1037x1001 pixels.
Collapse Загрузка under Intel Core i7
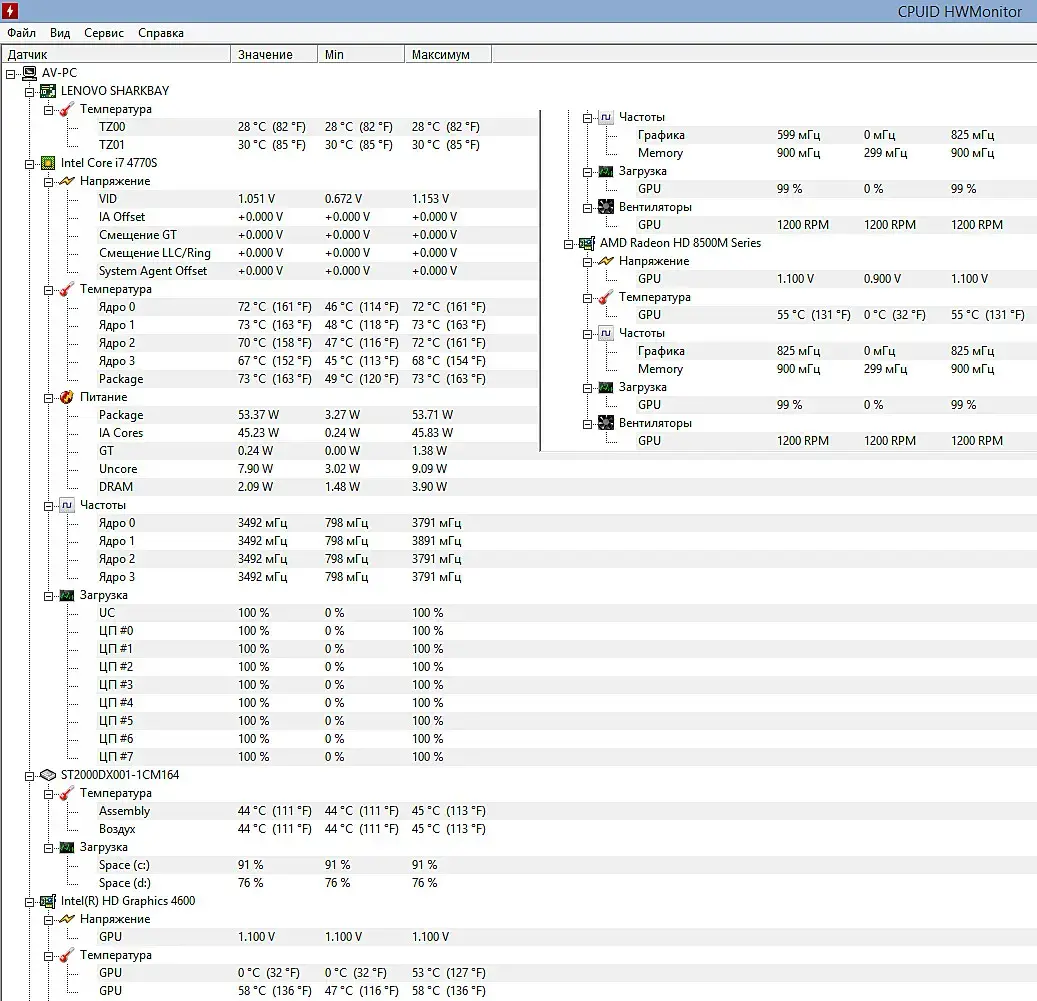click(x=48, y=596)
